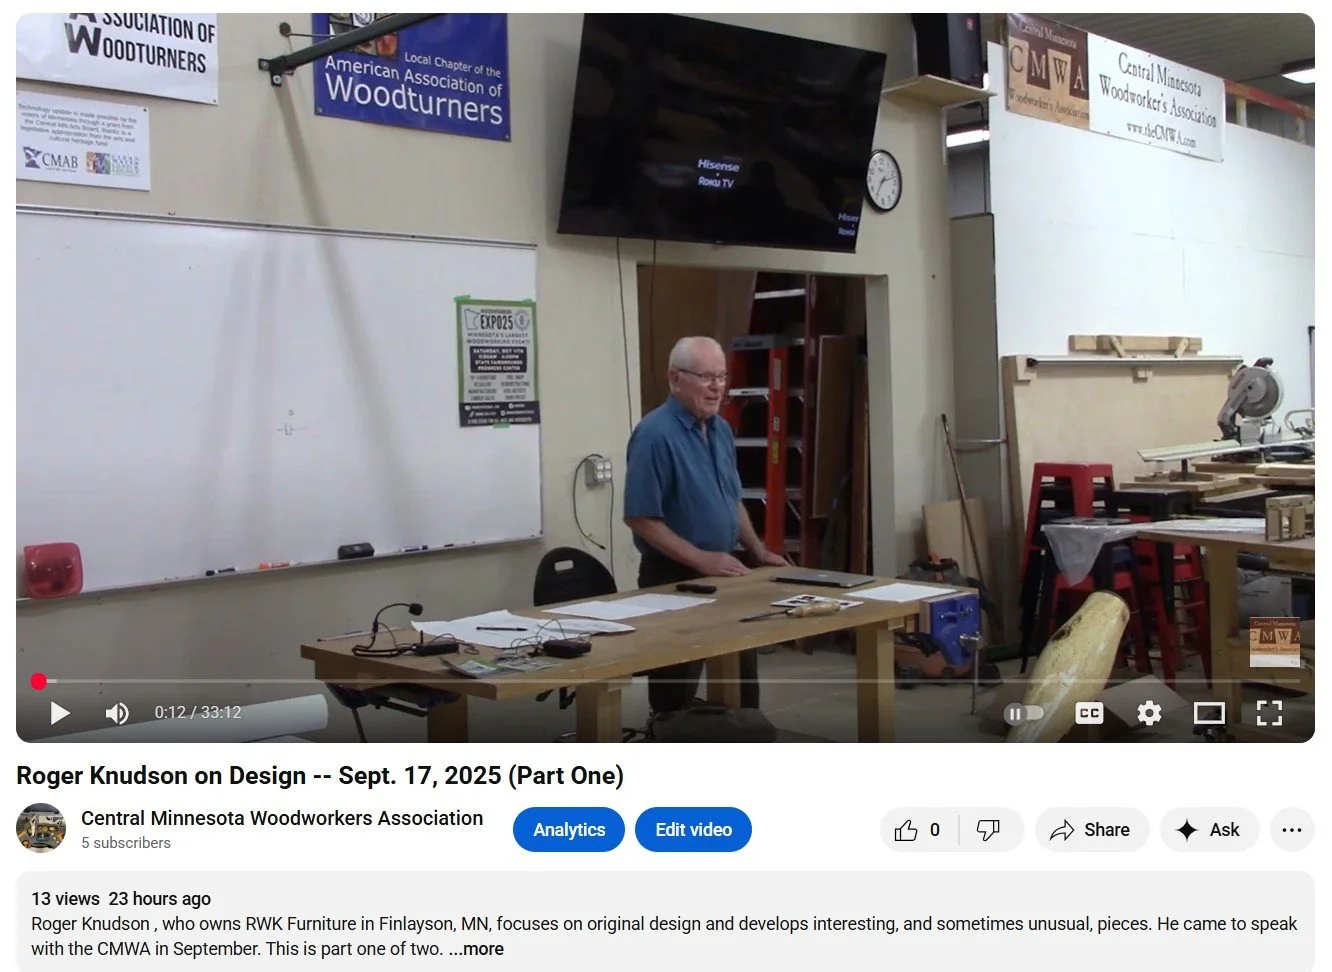The height and width of the screenshot is (972, 1332).
Task: Click Edit video button
Action: pos(693,830)
